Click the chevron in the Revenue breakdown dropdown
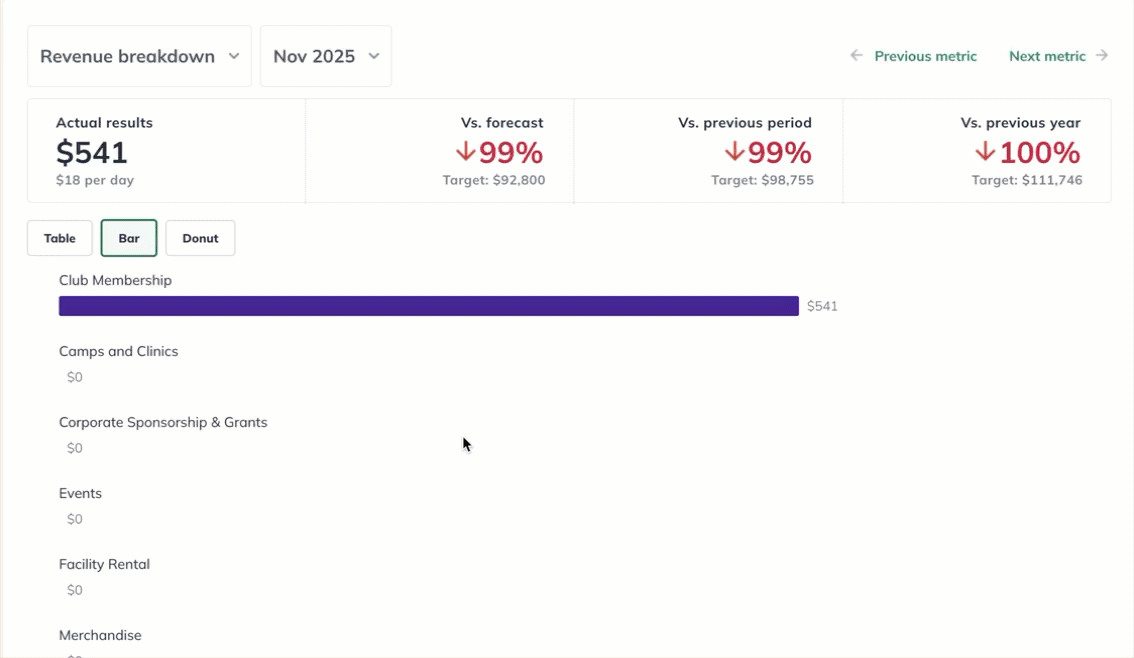The height and width of the screenshot is (658, 1134). 234,56
